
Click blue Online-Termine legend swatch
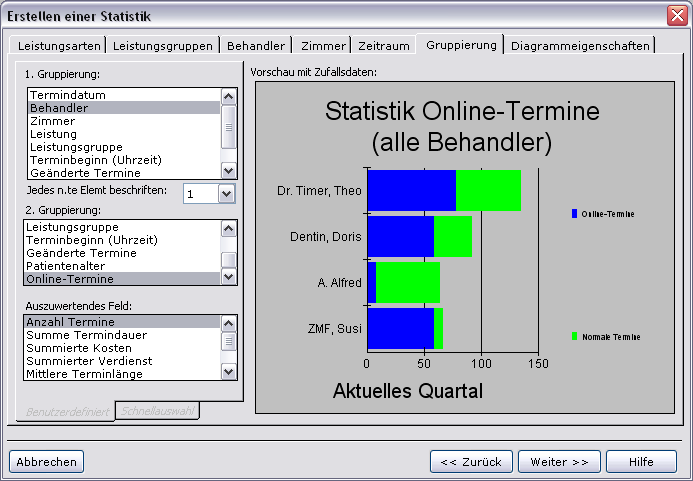tap(575, 214)
